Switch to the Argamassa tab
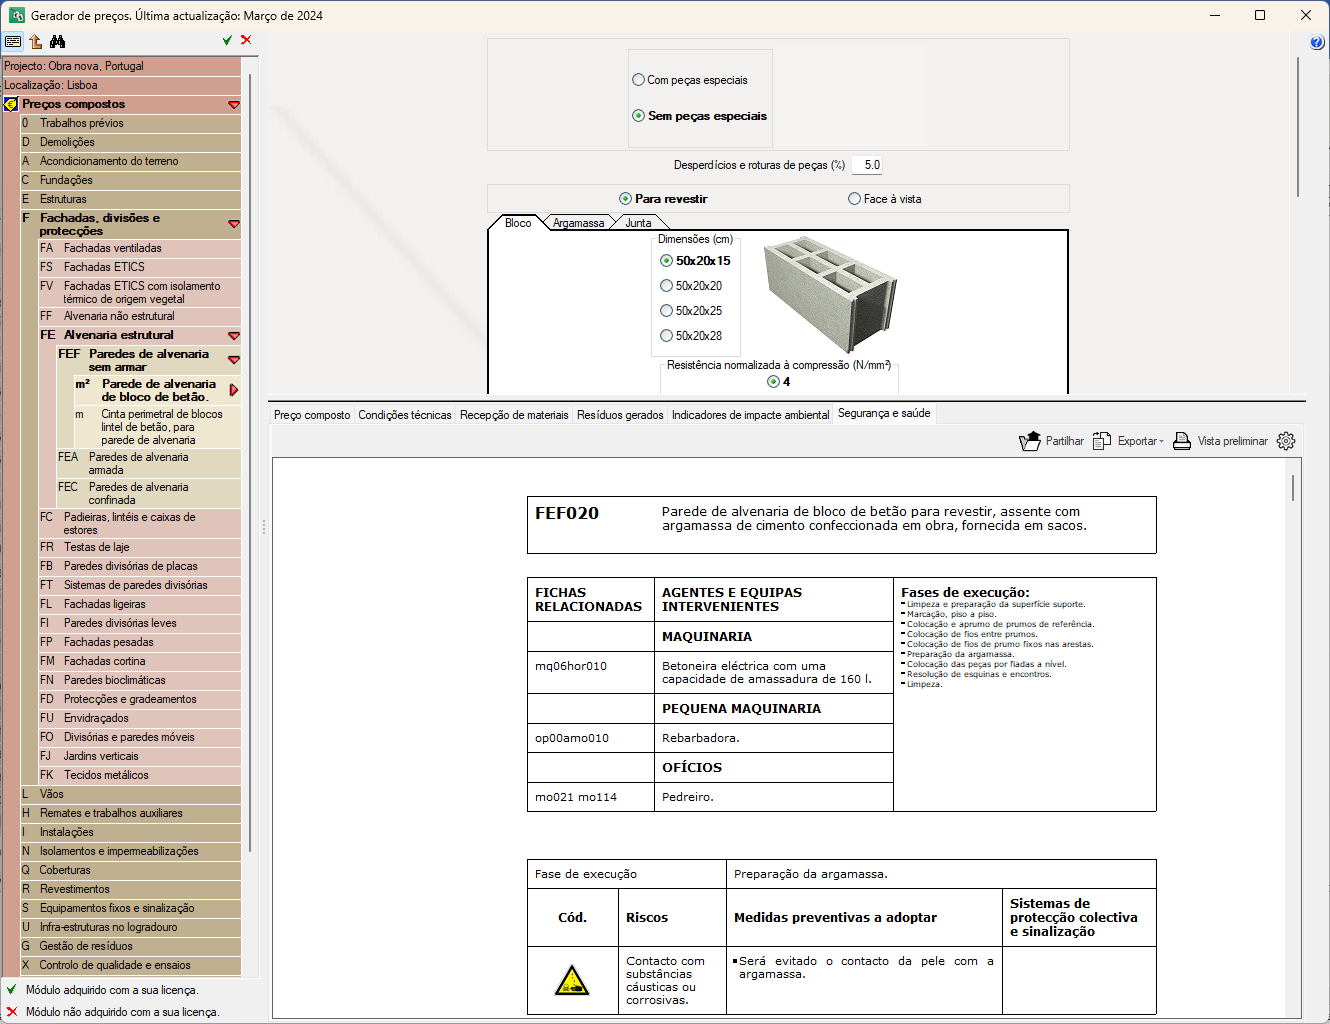1330x1024 pixels. coord(578,223)
